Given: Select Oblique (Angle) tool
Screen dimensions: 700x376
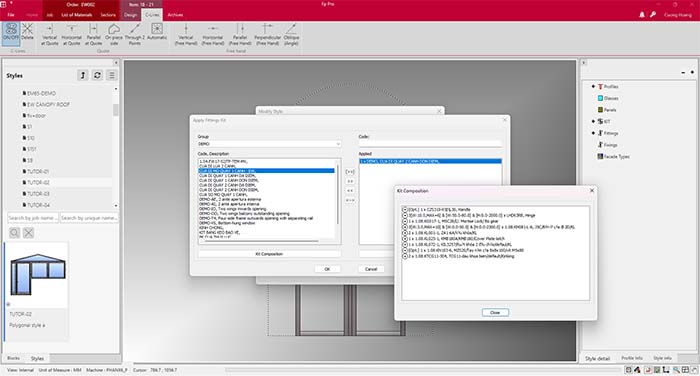Looking at the screenshot, I should (291, 34).
